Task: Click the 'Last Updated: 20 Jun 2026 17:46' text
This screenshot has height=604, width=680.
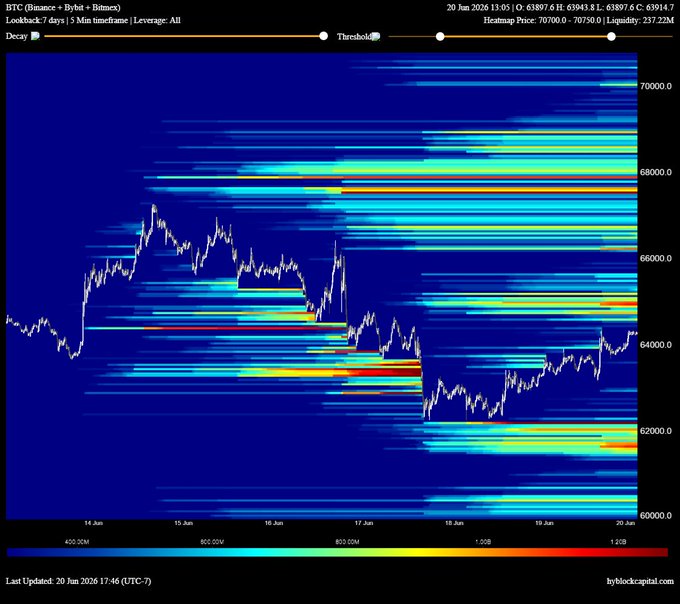Action: (x=62, y=581)
